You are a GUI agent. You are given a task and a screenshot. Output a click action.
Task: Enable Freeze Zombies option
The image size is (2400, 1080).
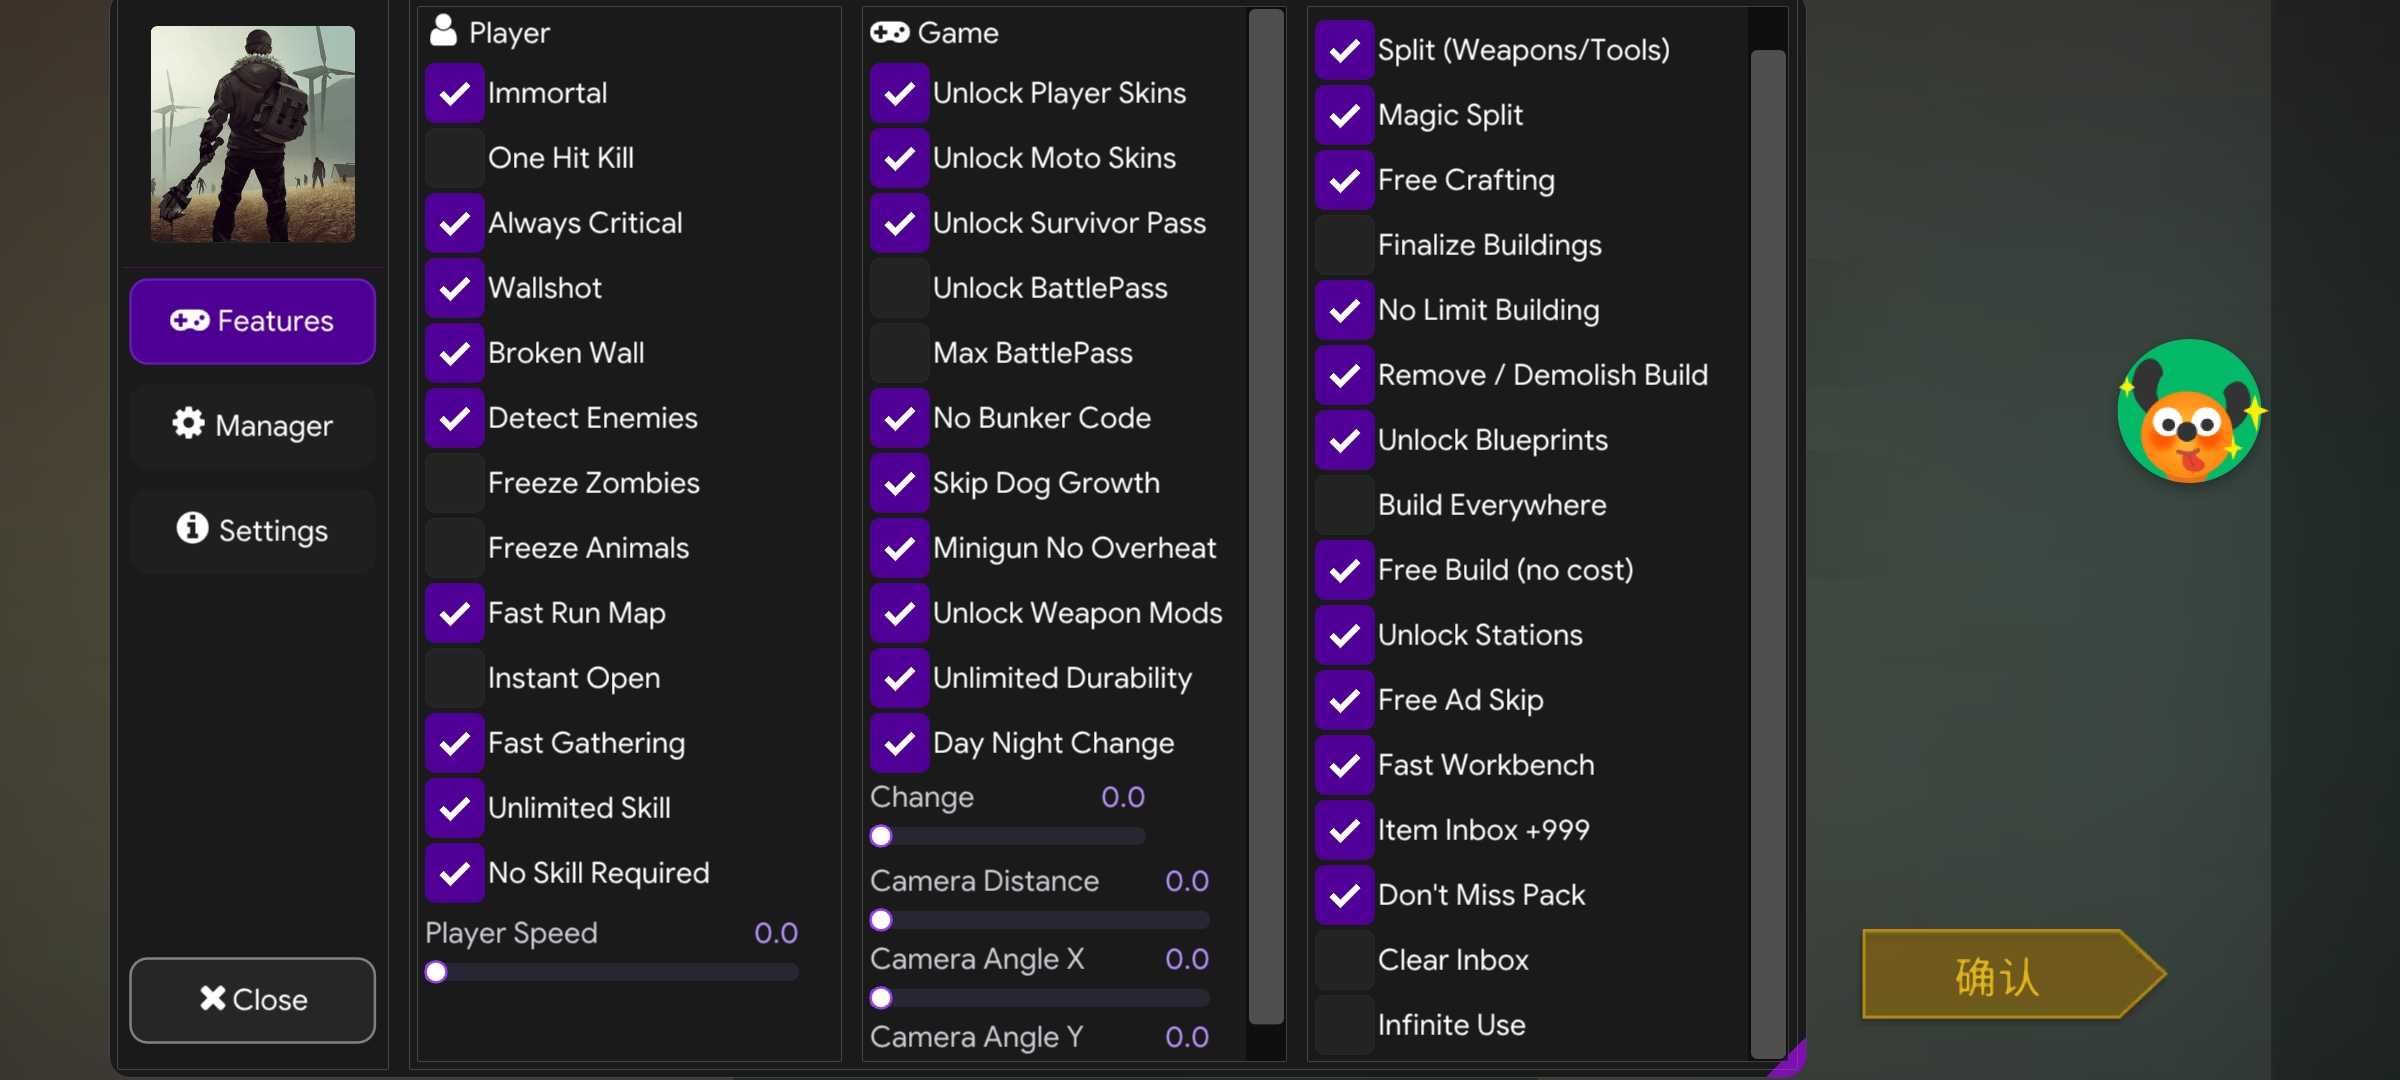pyautogui.click(x=455, y=483)
